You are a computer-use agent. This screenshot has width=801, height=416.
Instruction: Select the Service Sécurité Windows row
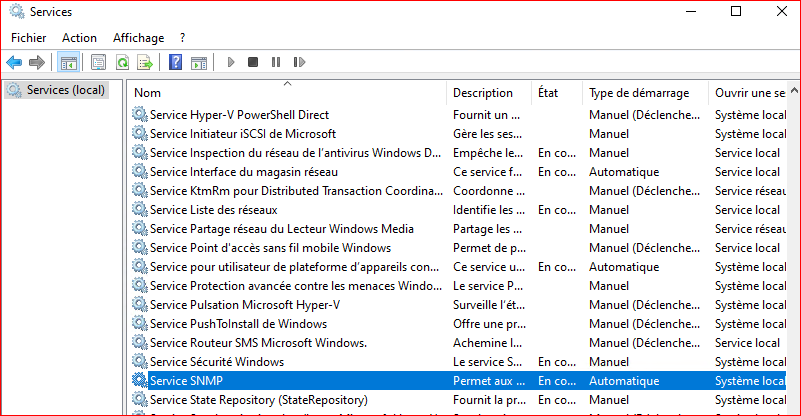coord(216,362)
